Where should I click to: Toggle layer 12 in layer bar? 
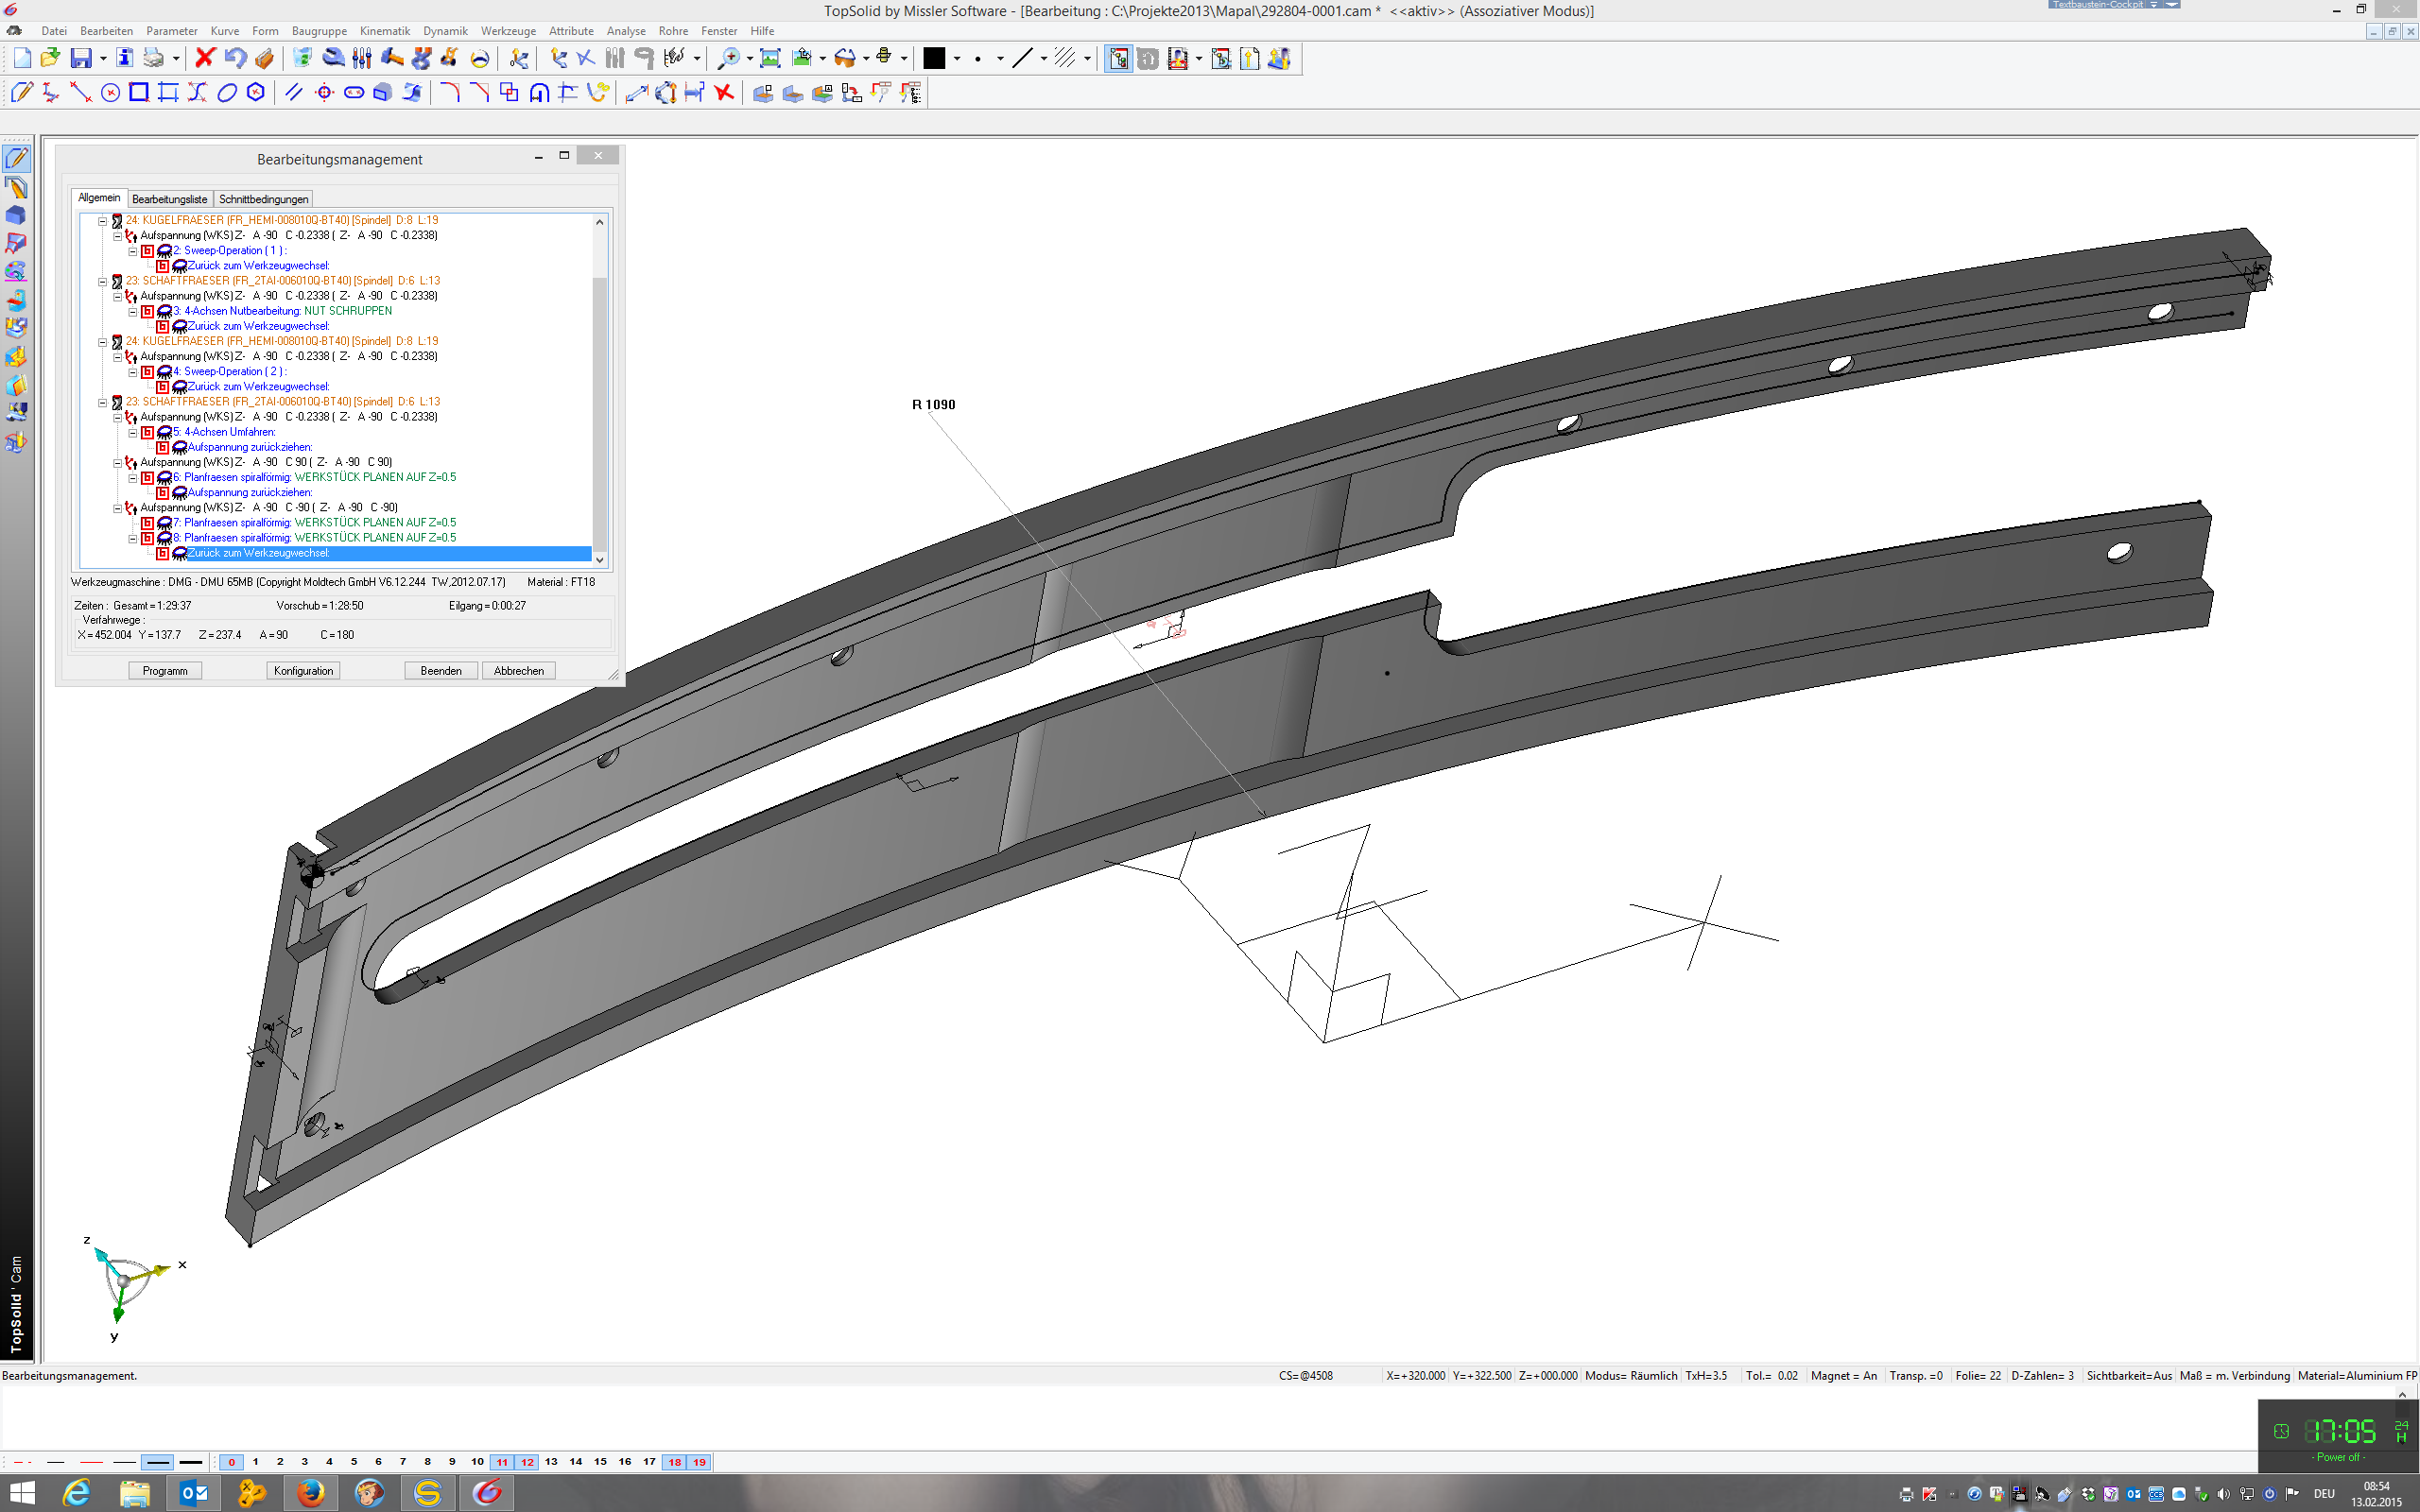click(x=527, y=1462)
